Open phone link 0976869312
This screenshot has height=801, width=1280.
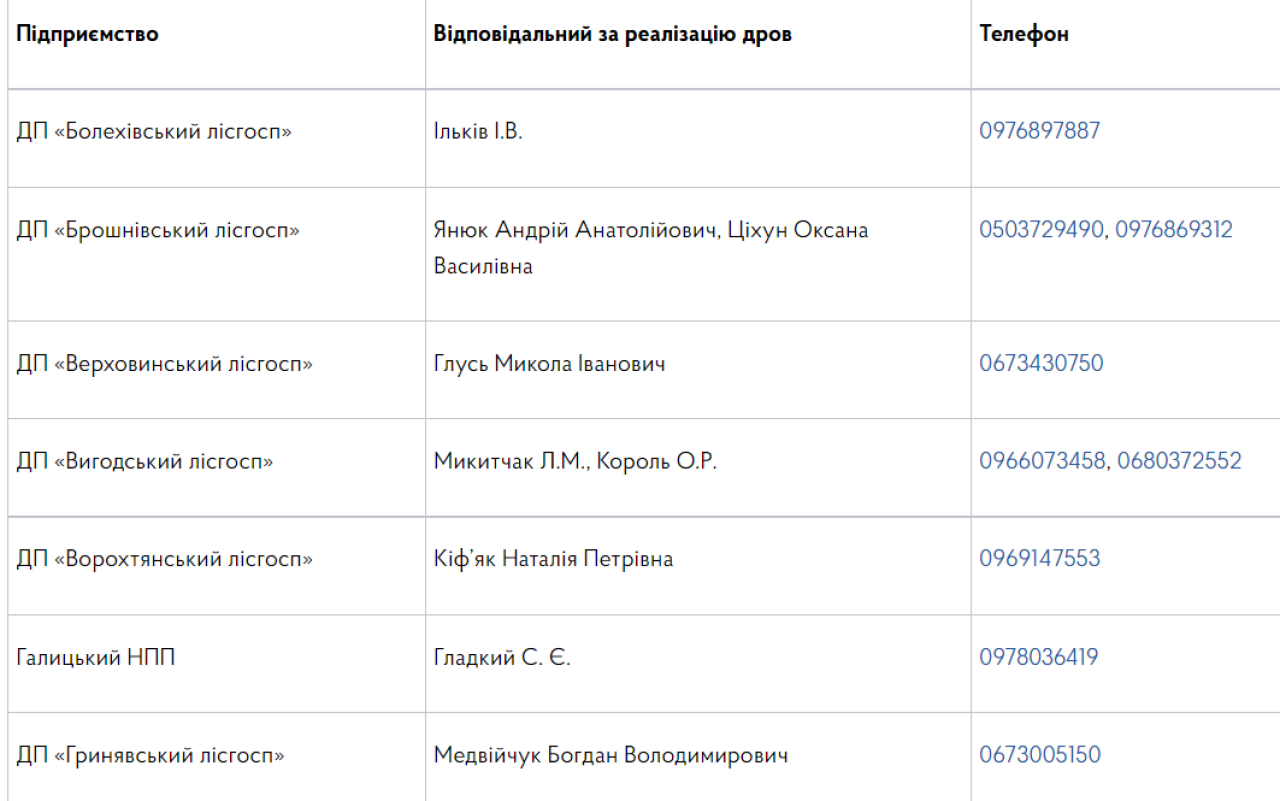(x=1174, y=230)
